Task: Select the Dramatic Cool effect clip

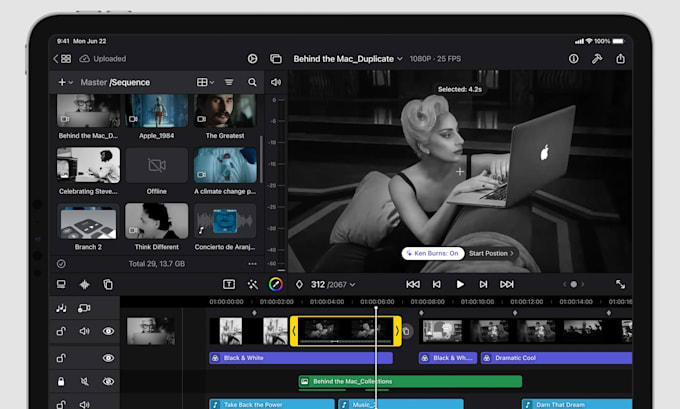Action: (x=556, y=358)
